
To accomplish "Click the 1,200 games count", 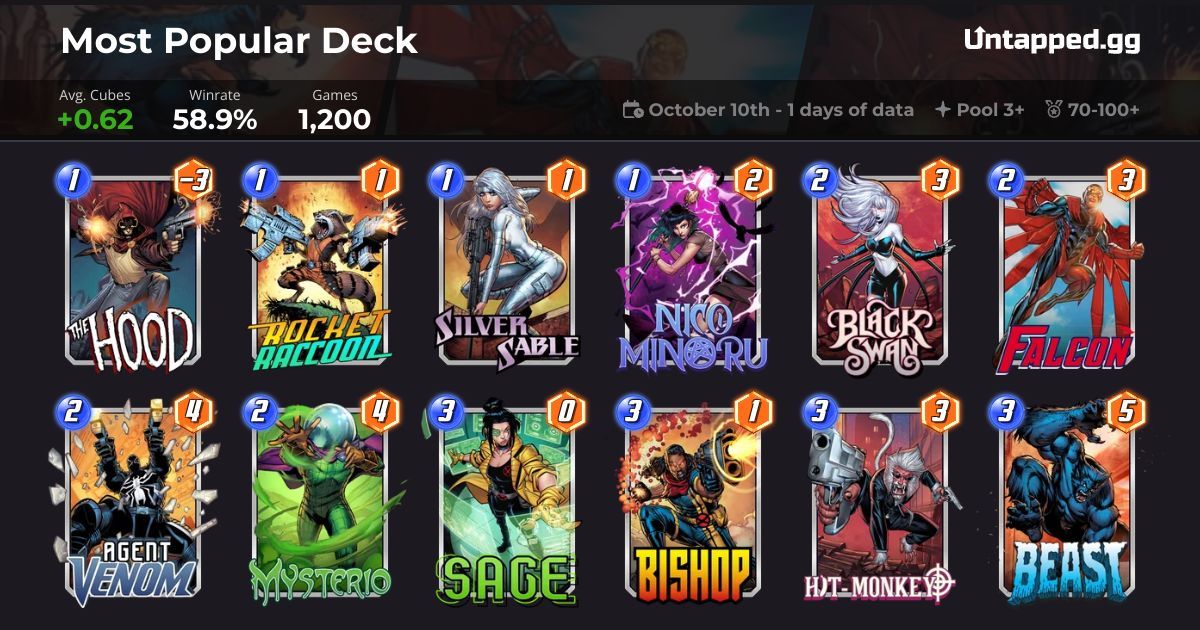I will (334, 120).
